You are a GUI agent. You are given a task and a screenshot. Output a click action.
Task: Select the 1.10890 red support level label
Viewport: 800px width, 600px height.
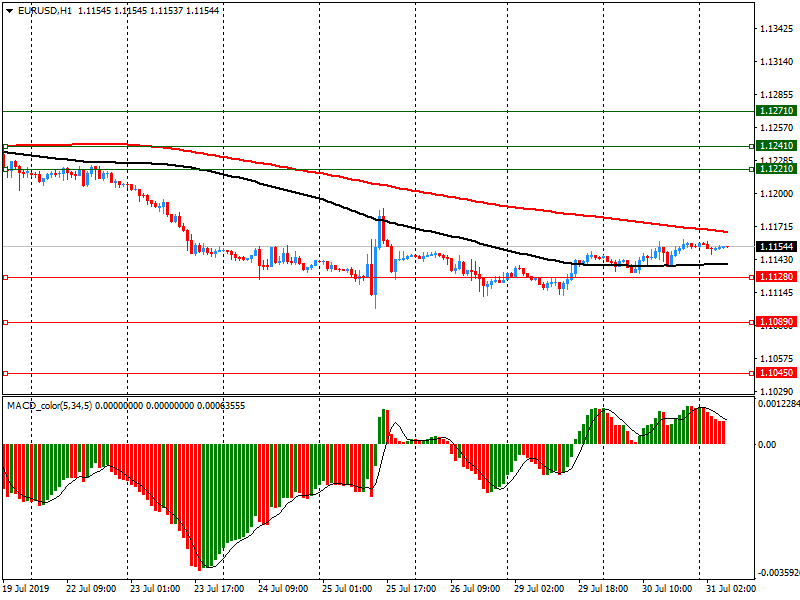point(776,322)
